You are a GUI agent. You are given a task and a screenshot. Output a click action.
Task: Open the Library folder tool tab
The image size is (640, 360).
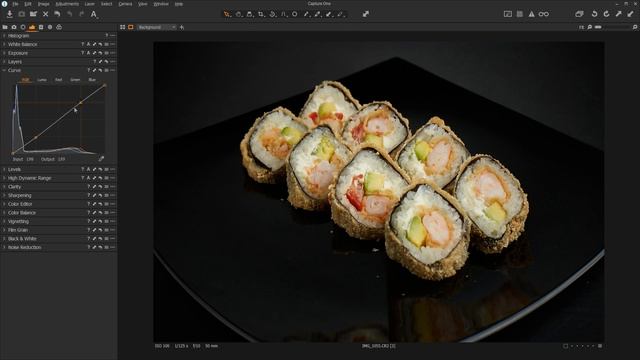pos(5,27)
